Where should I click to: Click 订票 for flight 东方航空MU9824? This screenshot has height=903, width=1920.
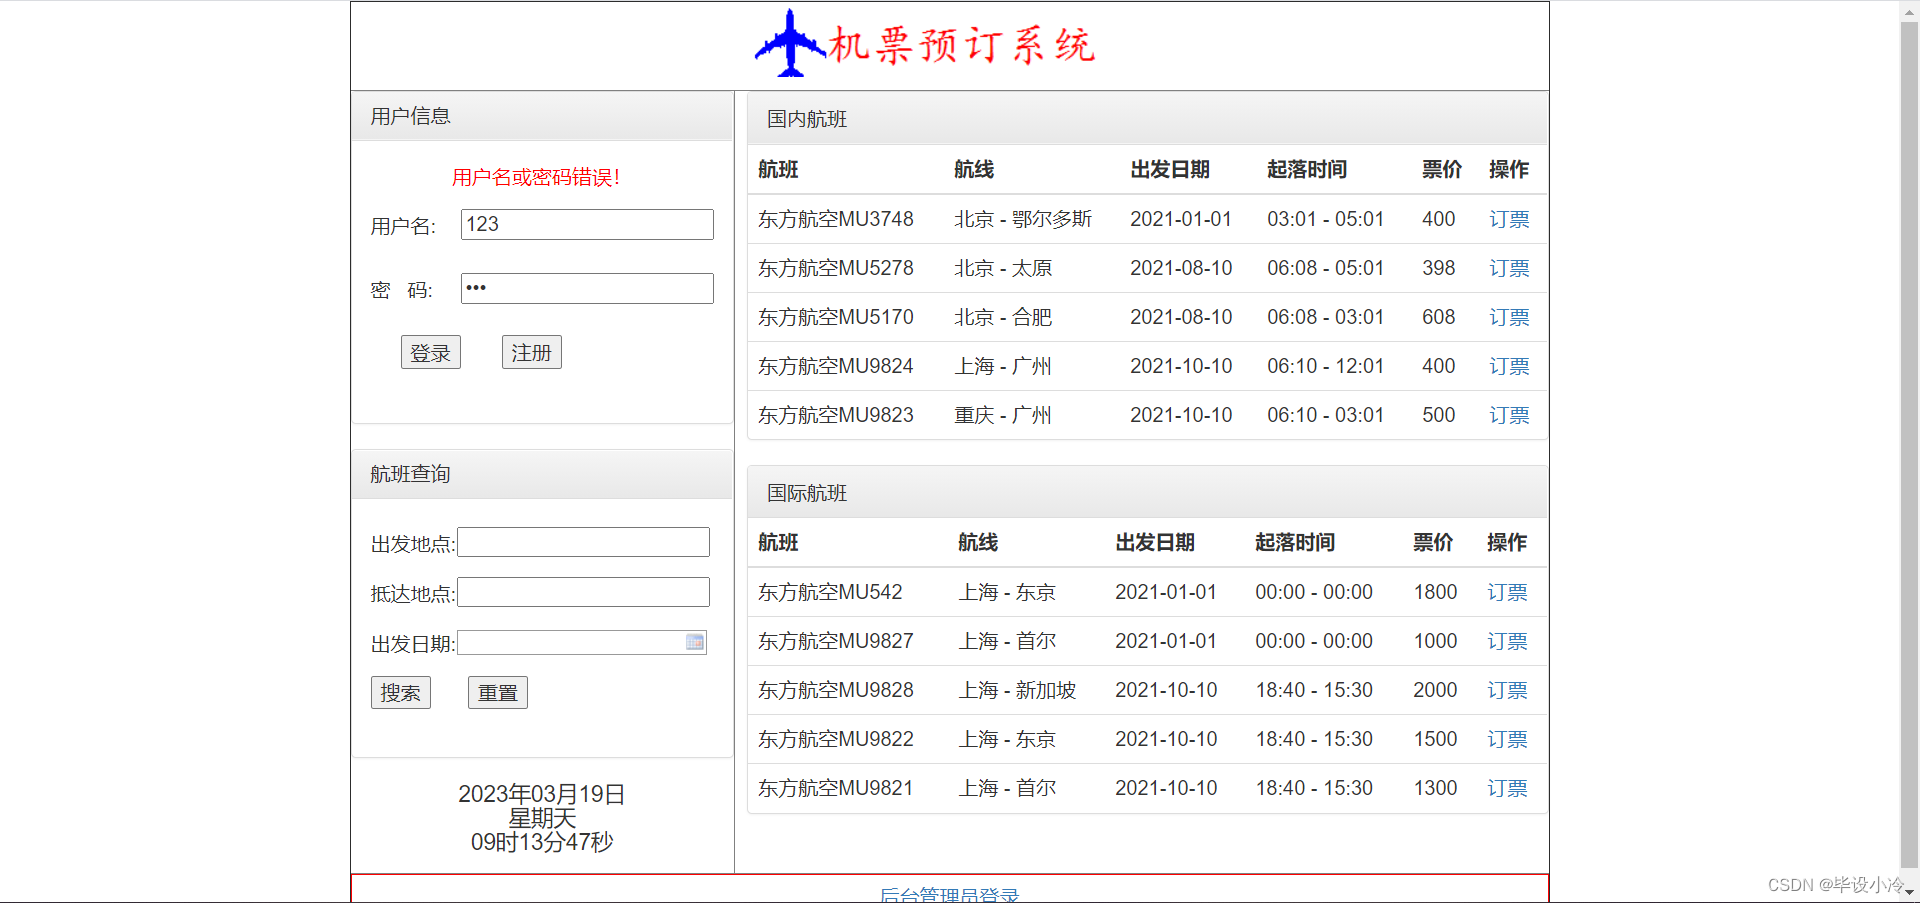1508,366
